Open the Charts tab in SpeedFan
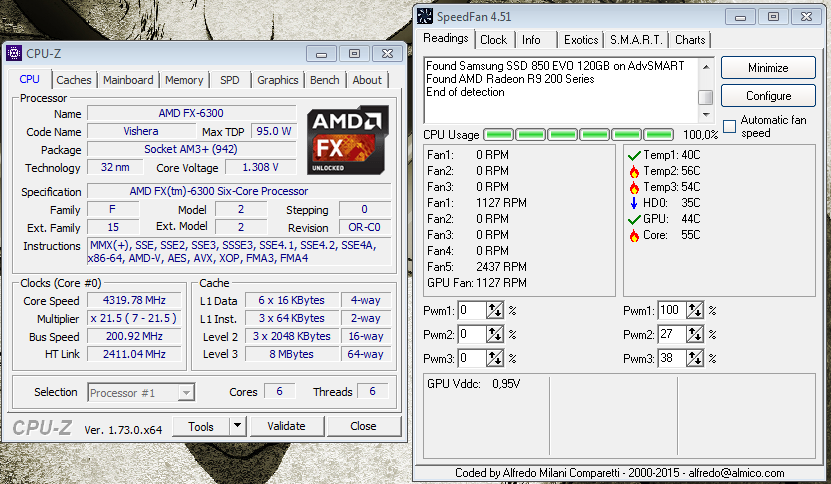This screenshot has height=484, width=831. pyautogui.click(x=690, y=40)
